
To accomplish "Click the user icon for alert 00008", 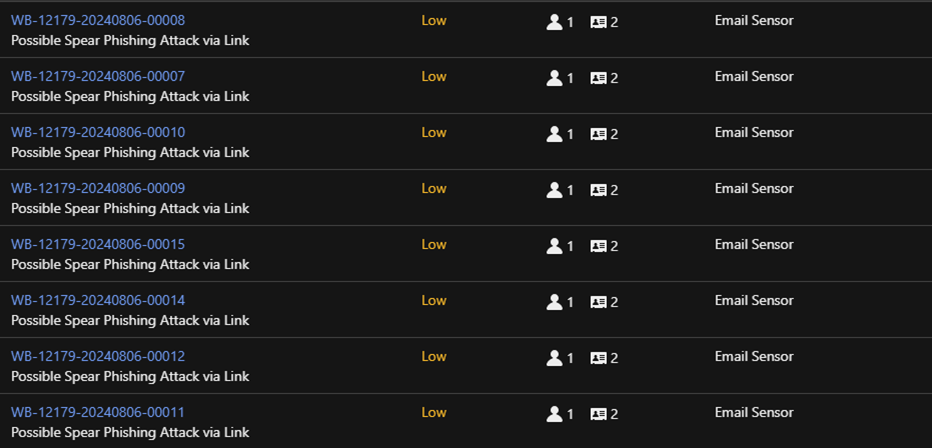I will pos(554,21).
